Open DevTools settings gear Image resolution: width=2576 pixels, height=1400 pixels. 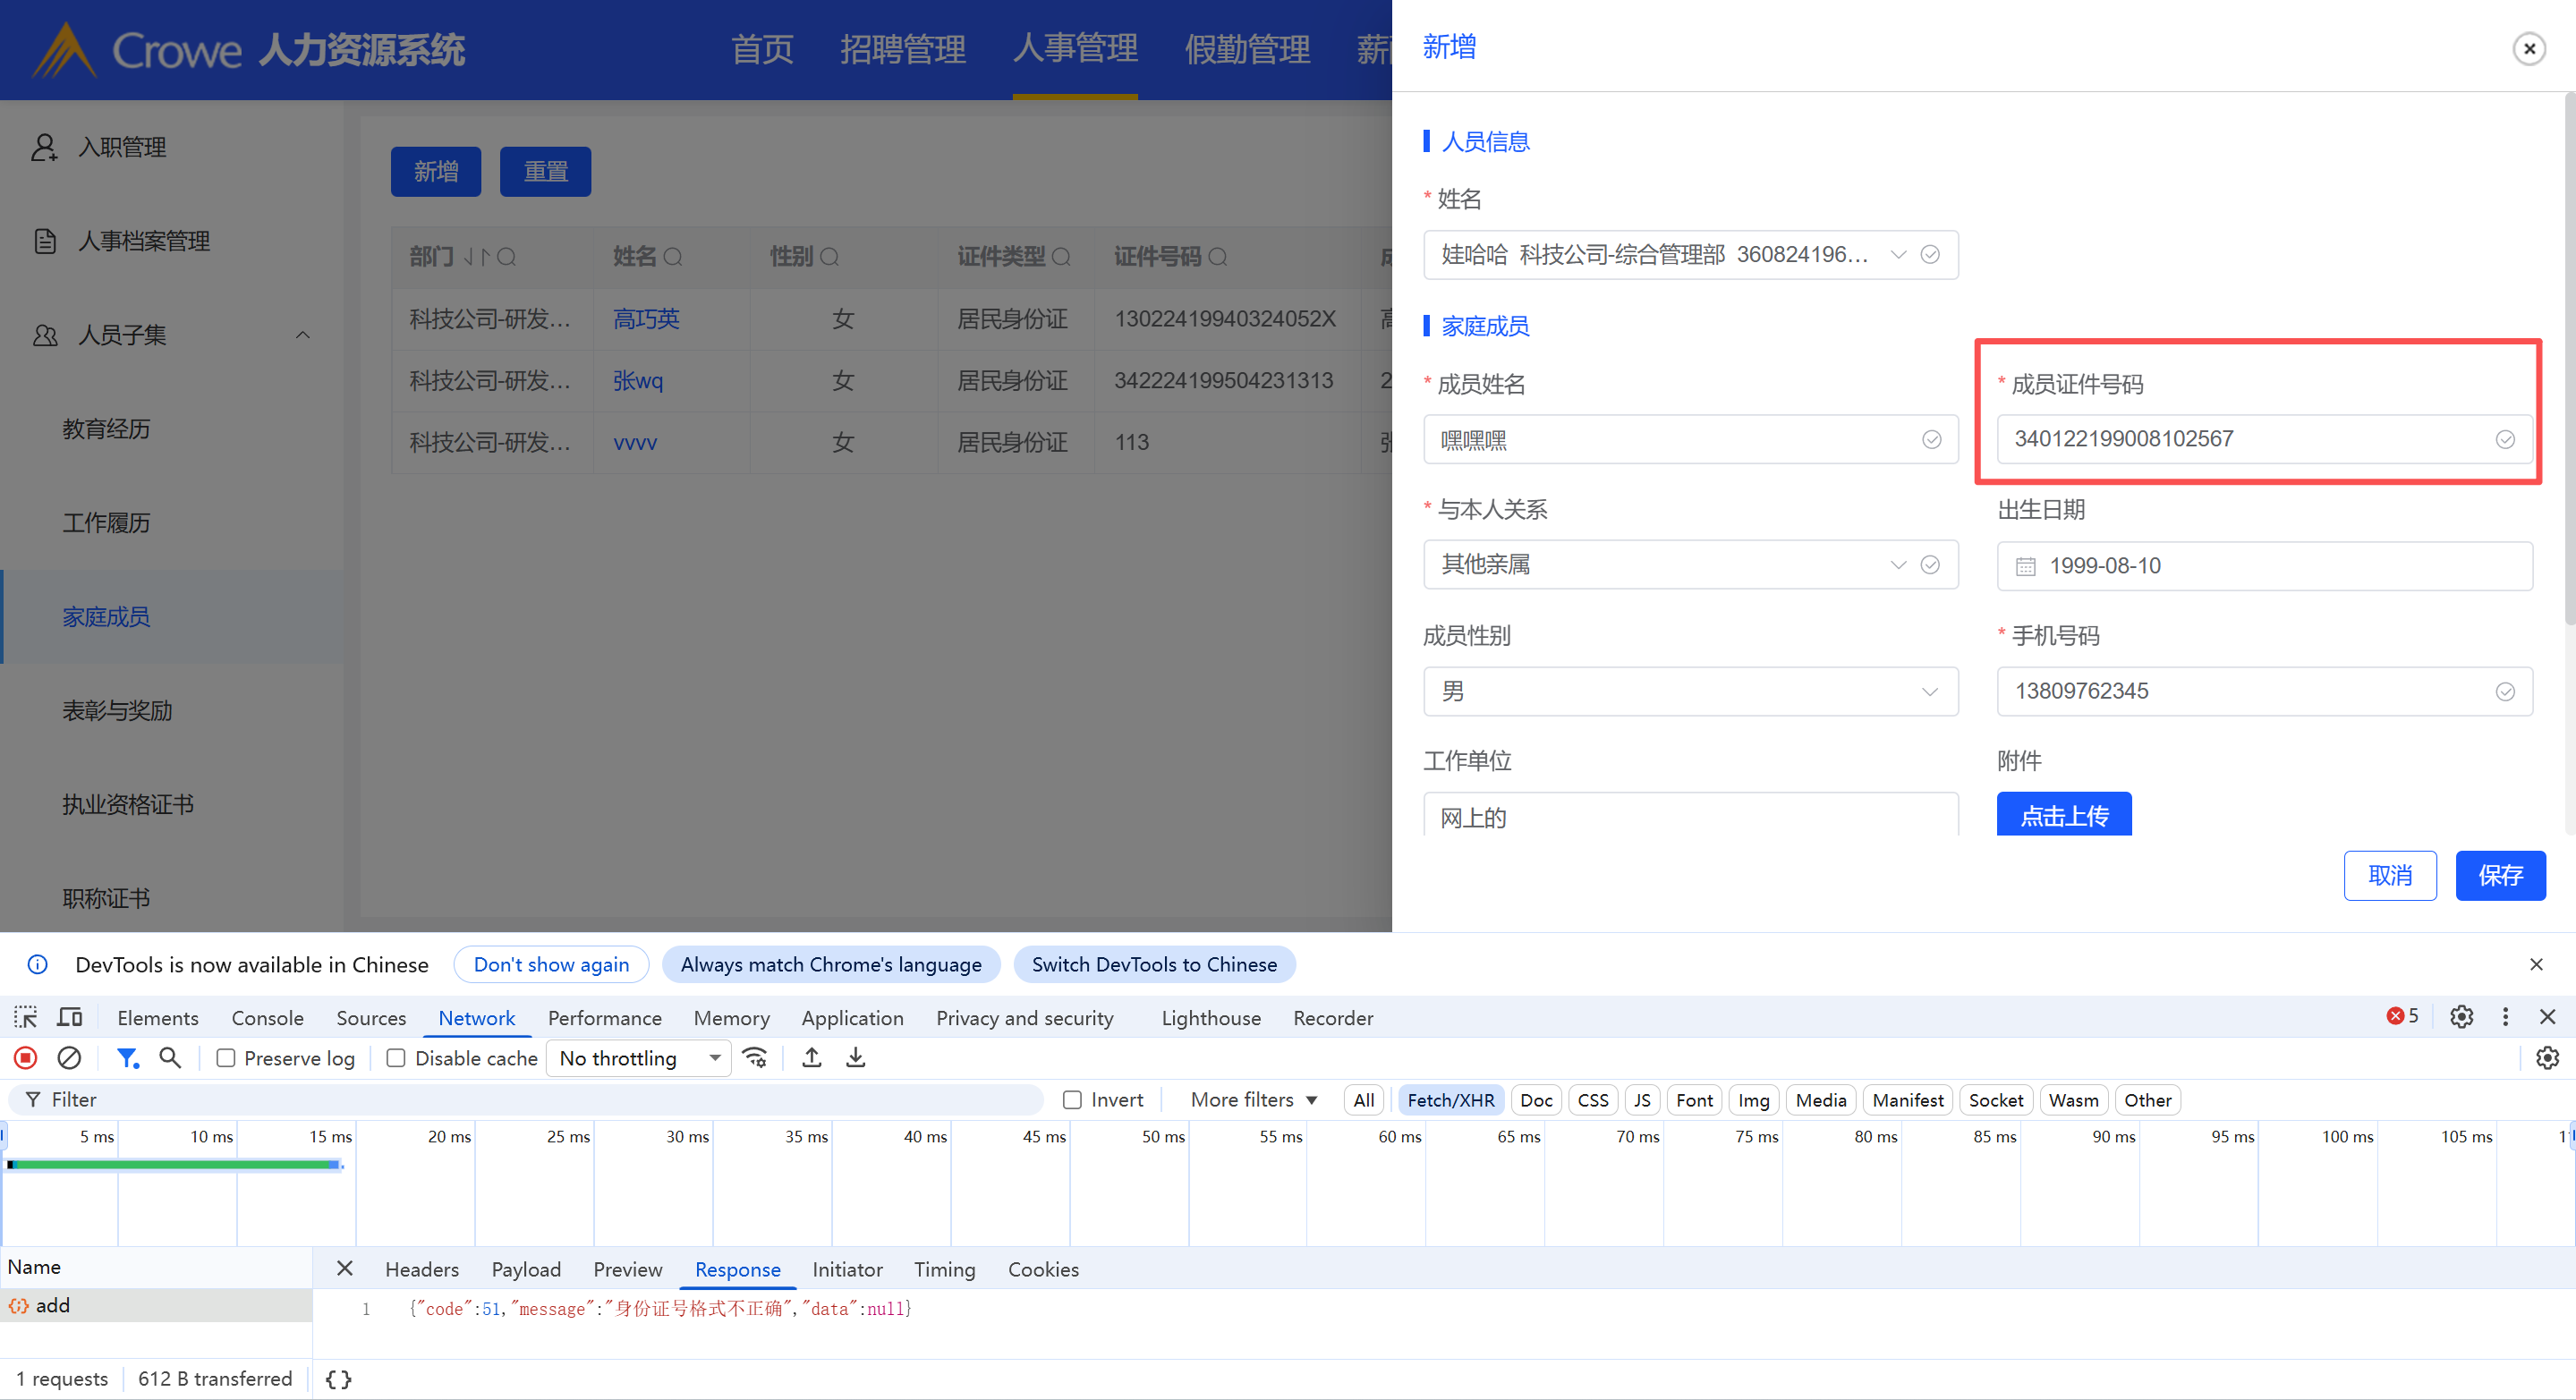[x=2461, y=1017]
